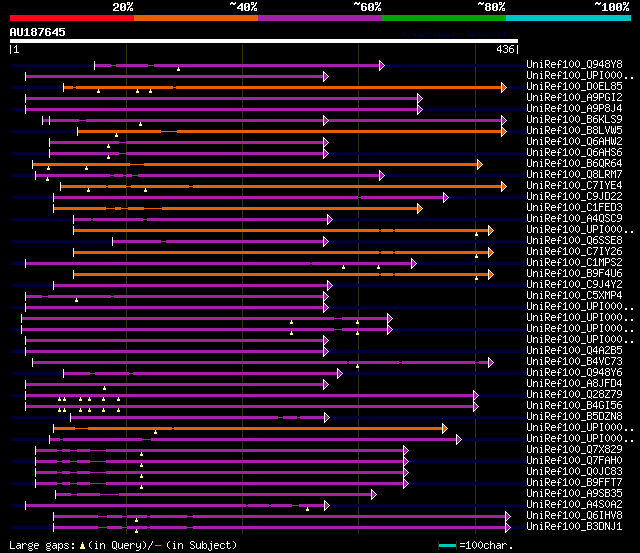Select the AU187645 query title

pyautogui.click(x=38, y=32)
